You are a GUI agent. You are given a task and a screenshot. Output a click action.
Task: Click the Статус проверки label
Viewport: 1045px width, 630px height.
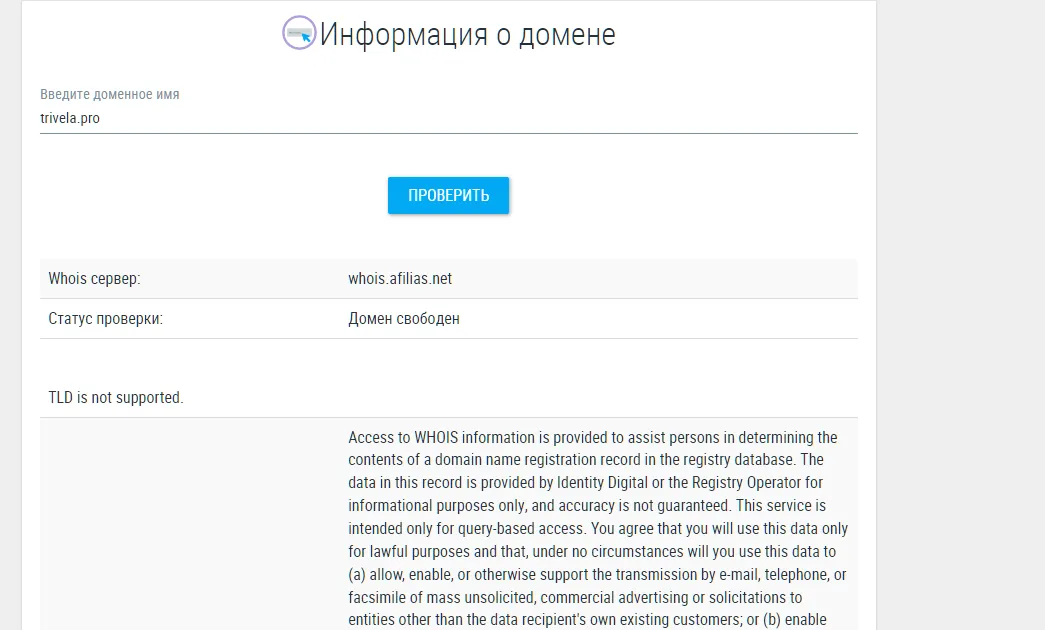(x=105, y=319)
